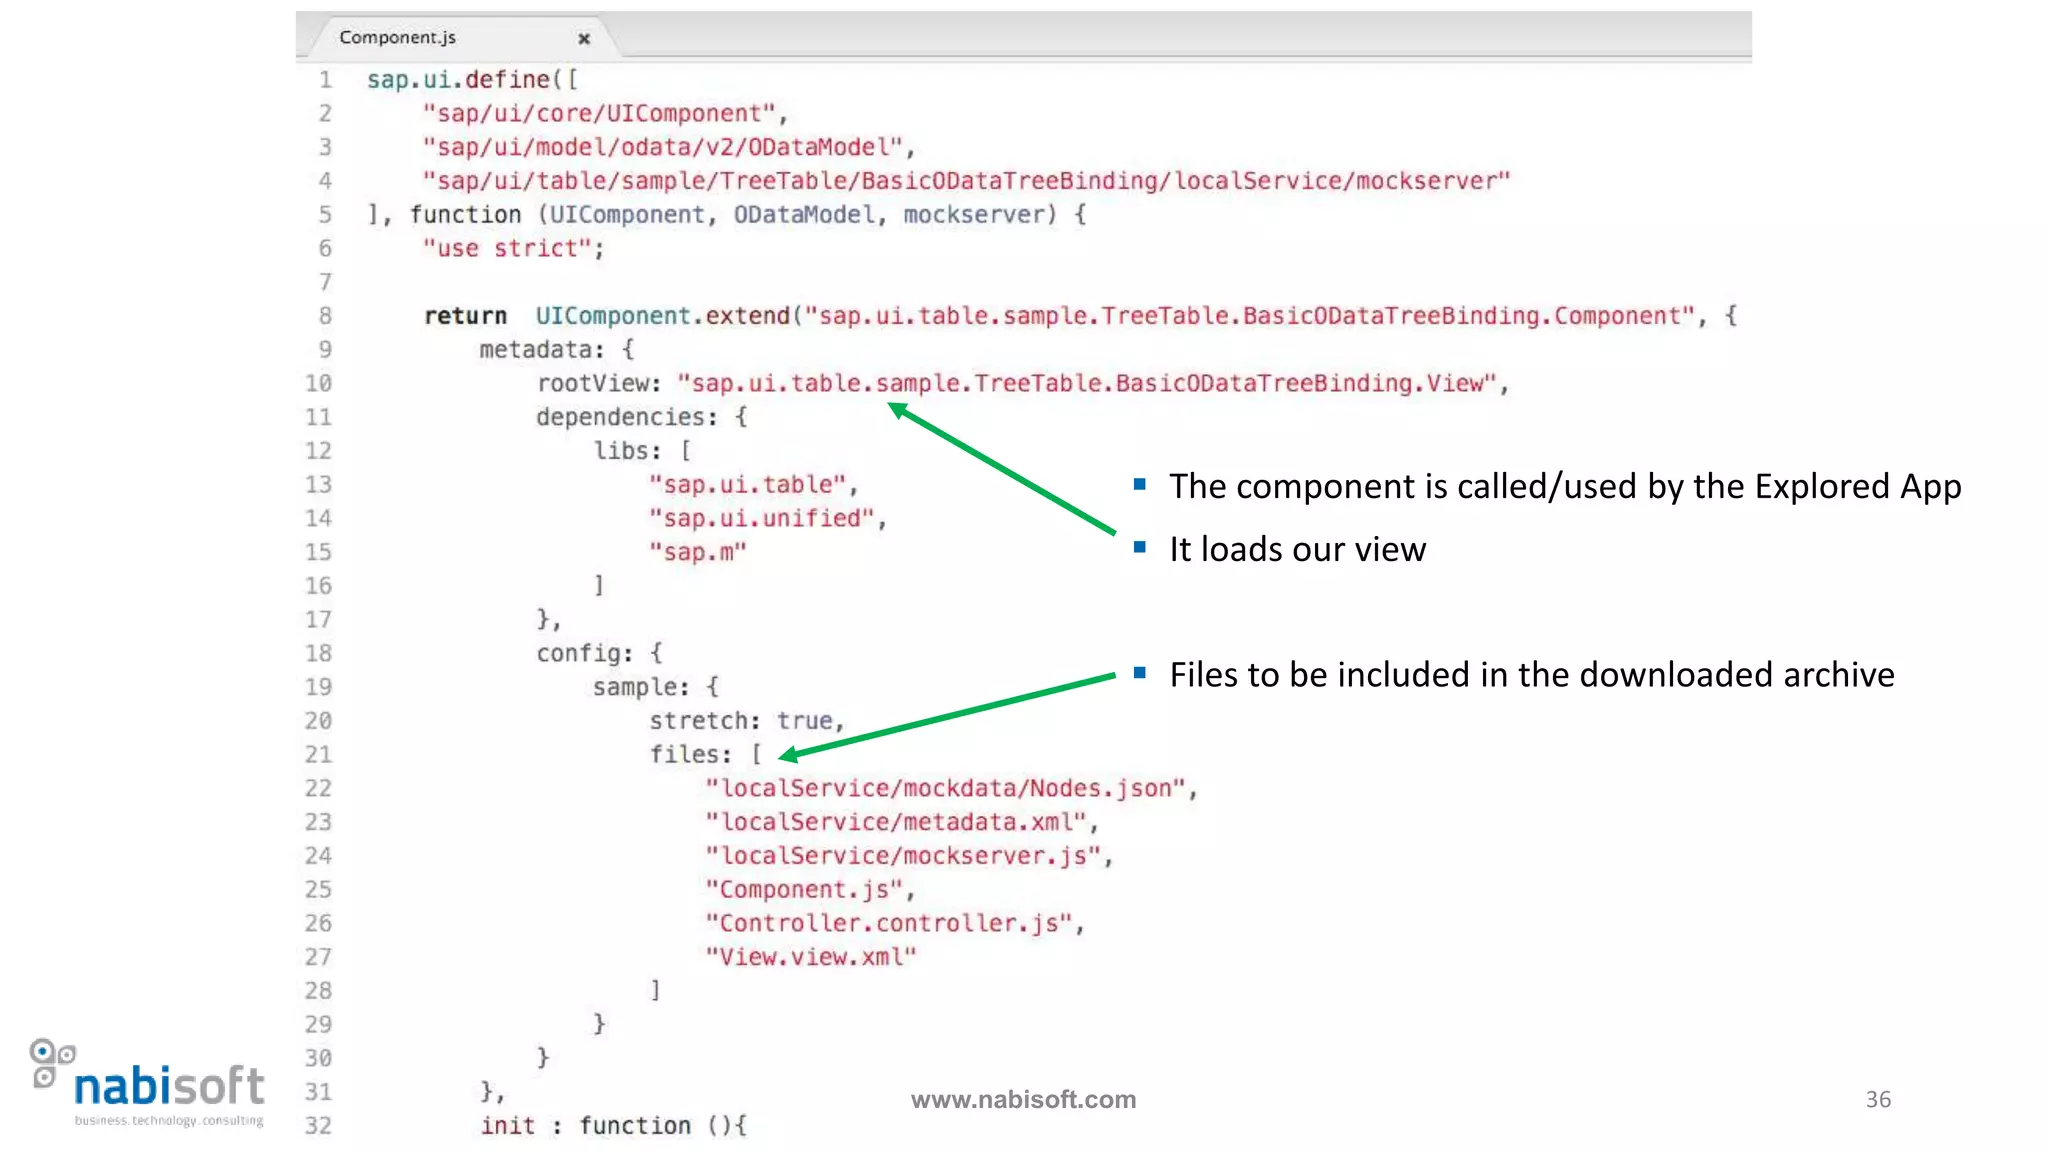This screenshot has height=1152, width=2048.
Task: Click the 'sample: {' line
Action: pyautogui.click(x=655, y=688)
